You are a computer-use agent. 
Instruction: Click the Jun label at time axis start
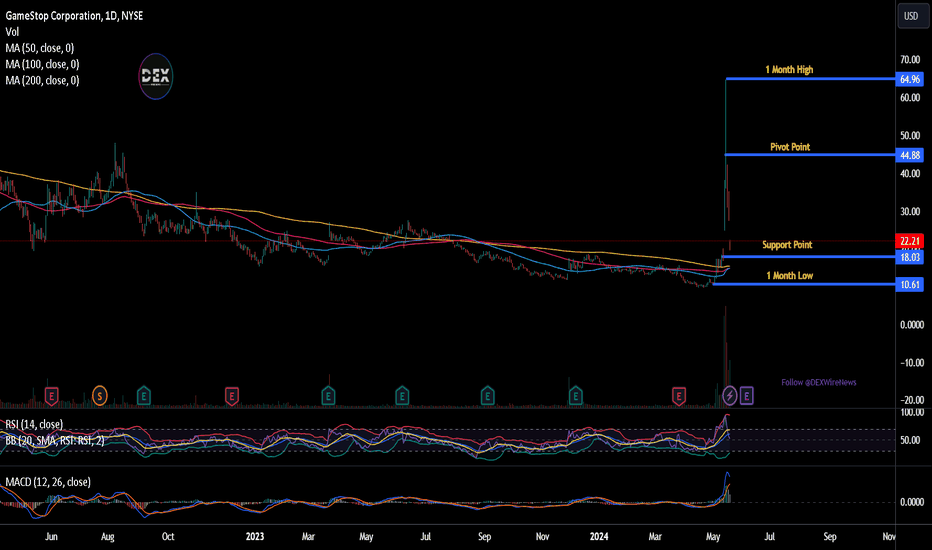click(x=51, y=536)
